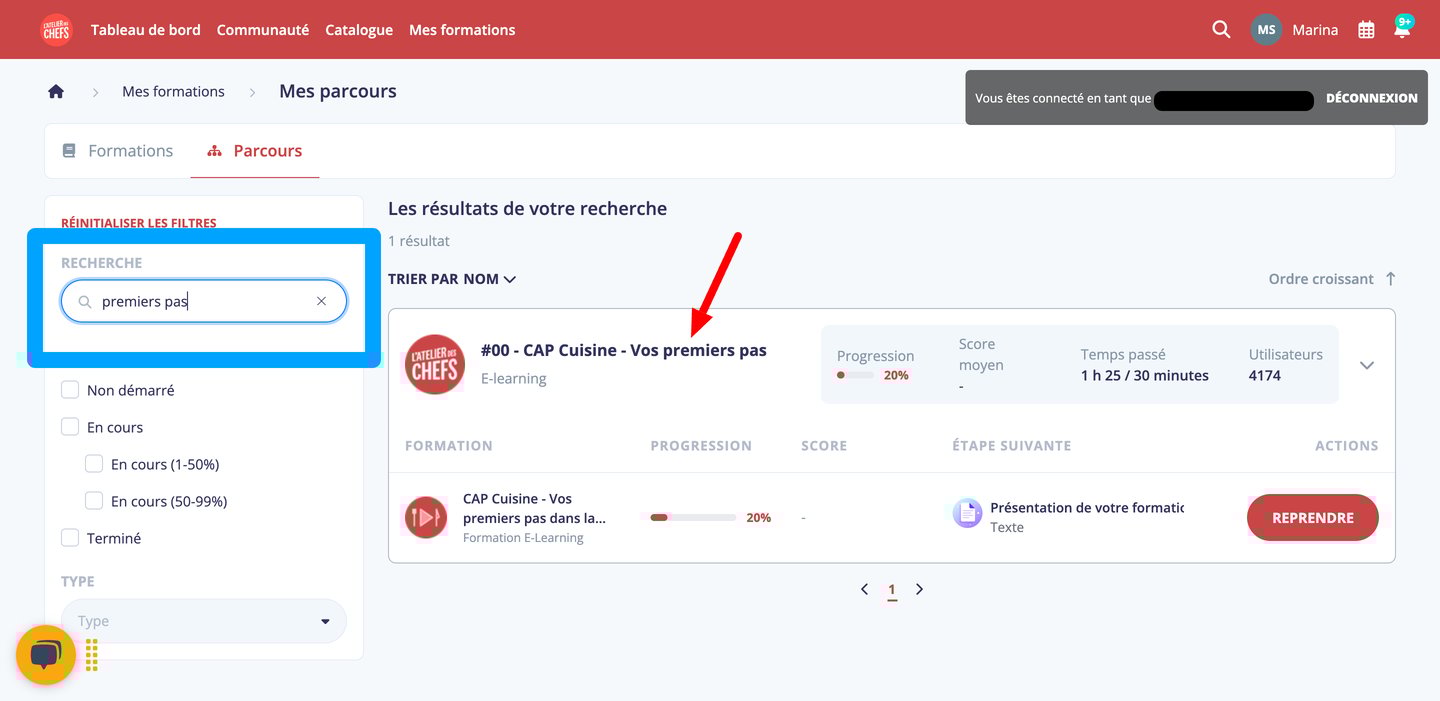Collapse the CAP Cuisine result with its chevron
The width and height of the screenshot is (1440, 701).
(1366, 365)
